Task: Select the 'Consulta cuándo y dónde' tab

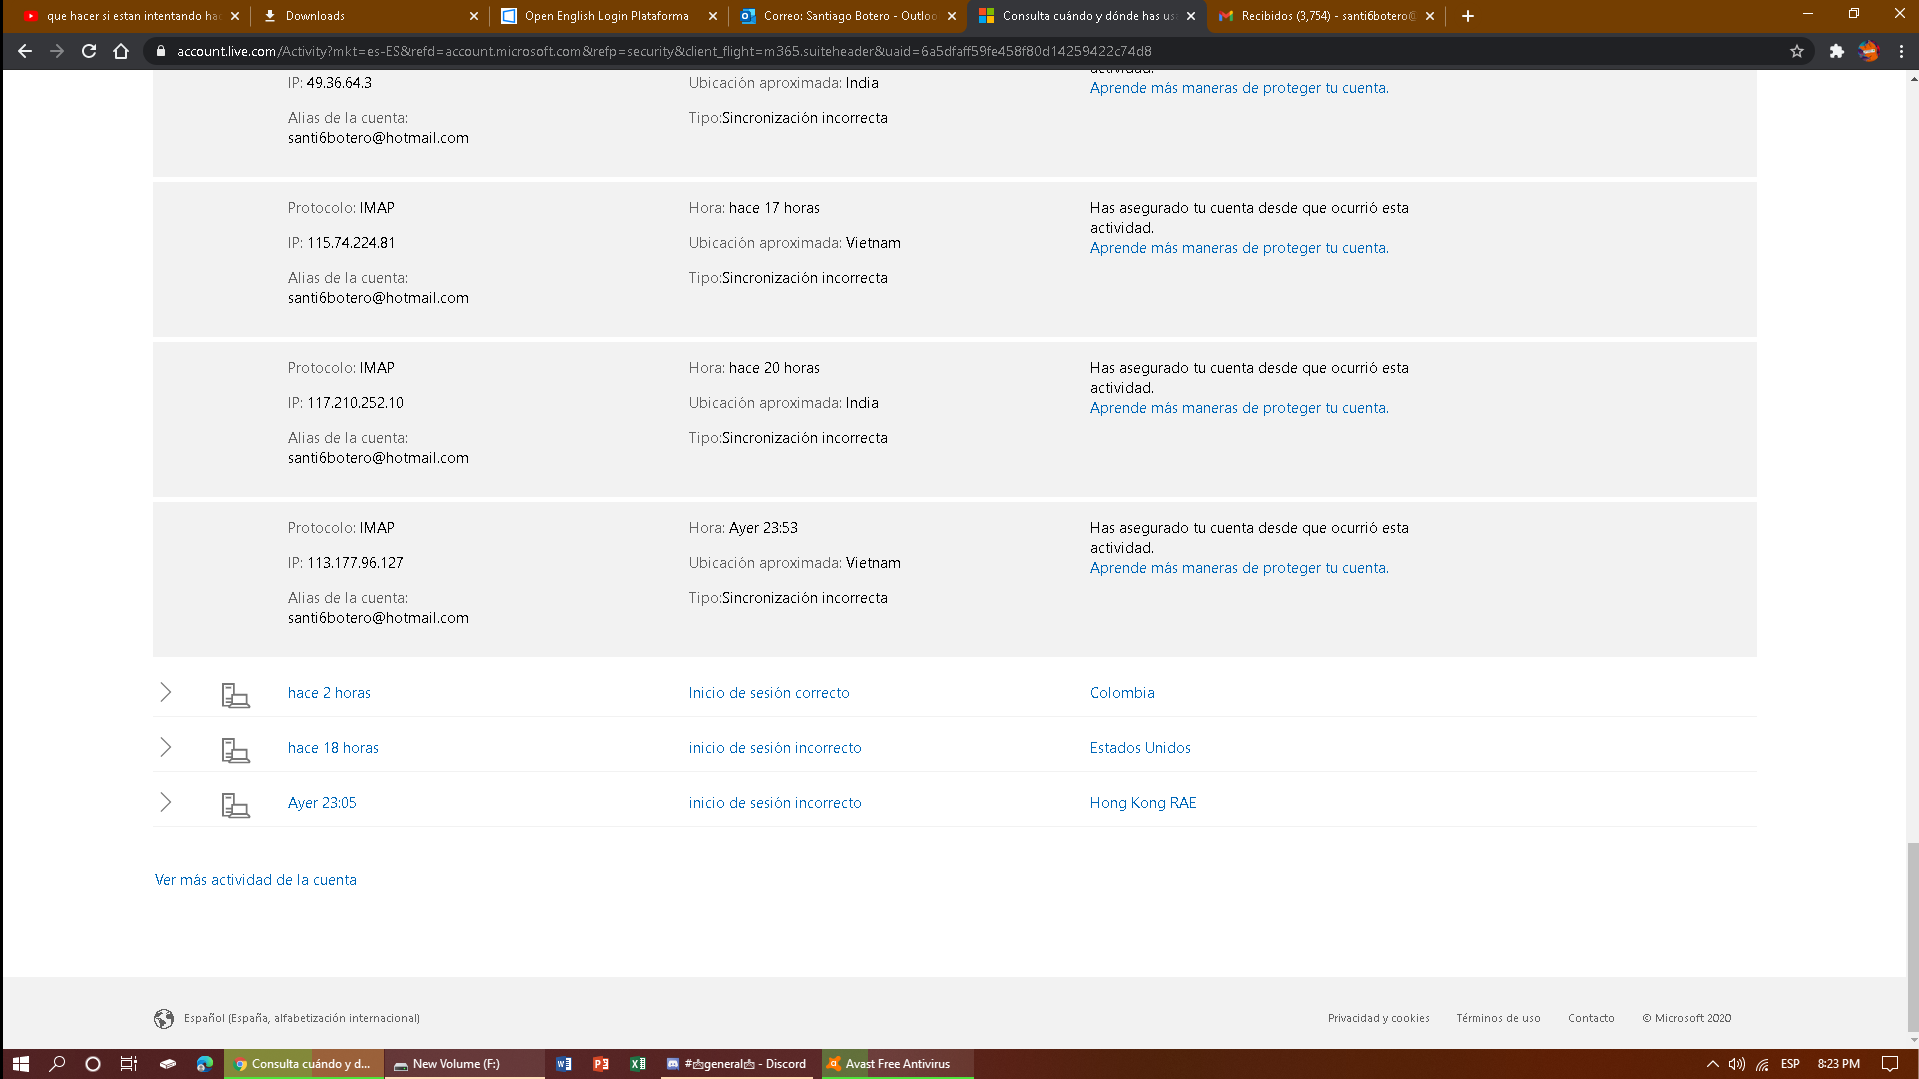Action: point(1087,16)
